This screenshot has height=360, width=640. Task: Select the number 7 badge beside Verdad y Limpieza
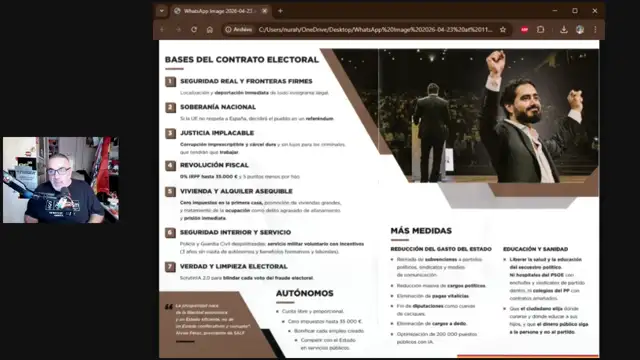[x=171, y=267]
